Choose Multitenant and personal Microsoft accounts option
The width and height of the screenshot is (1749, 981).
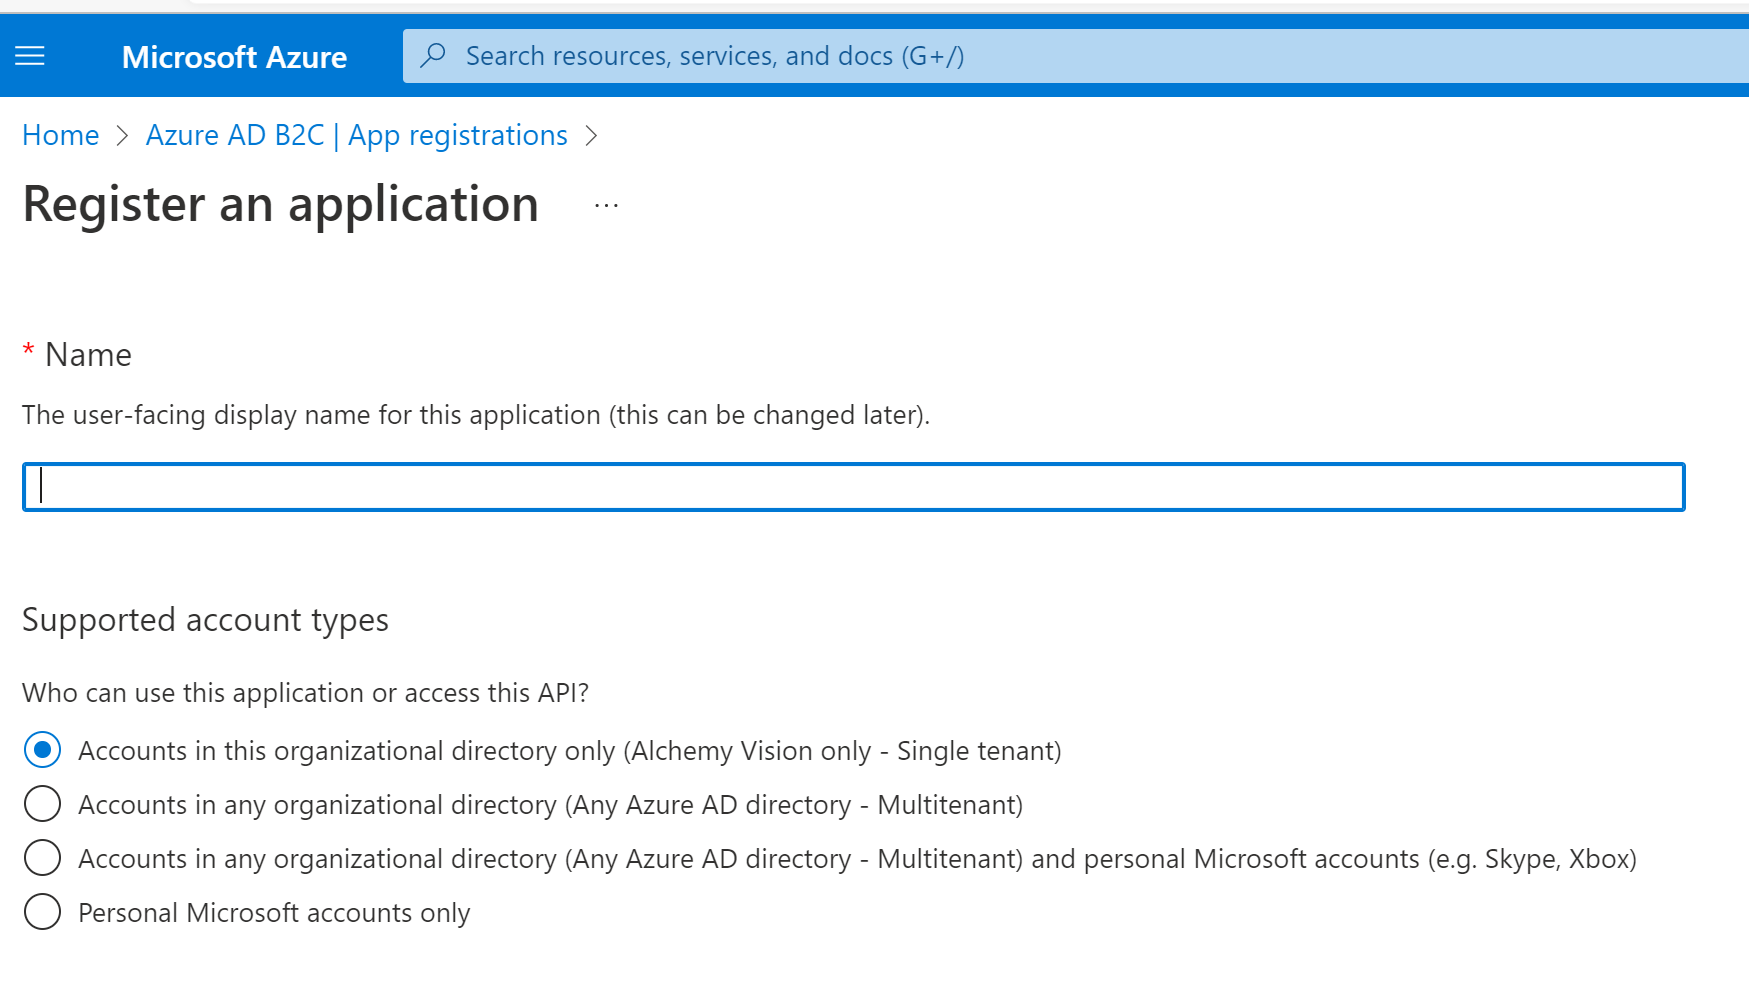click(42, 857)
